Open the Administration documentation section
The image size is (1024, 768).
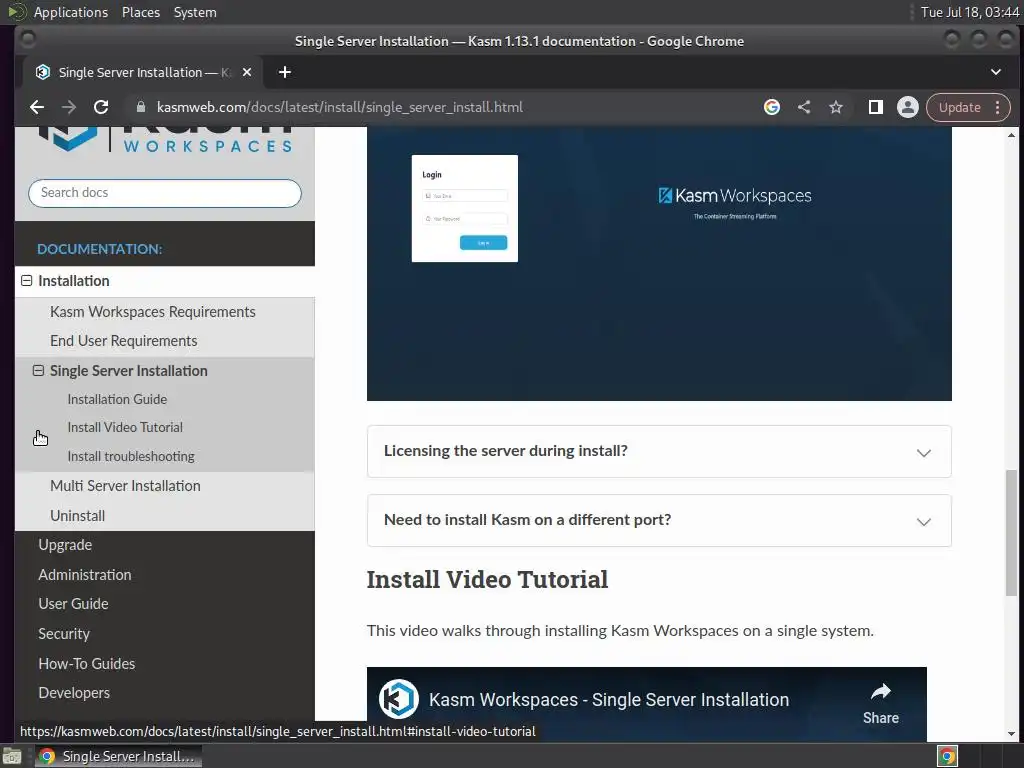[85, 575]
